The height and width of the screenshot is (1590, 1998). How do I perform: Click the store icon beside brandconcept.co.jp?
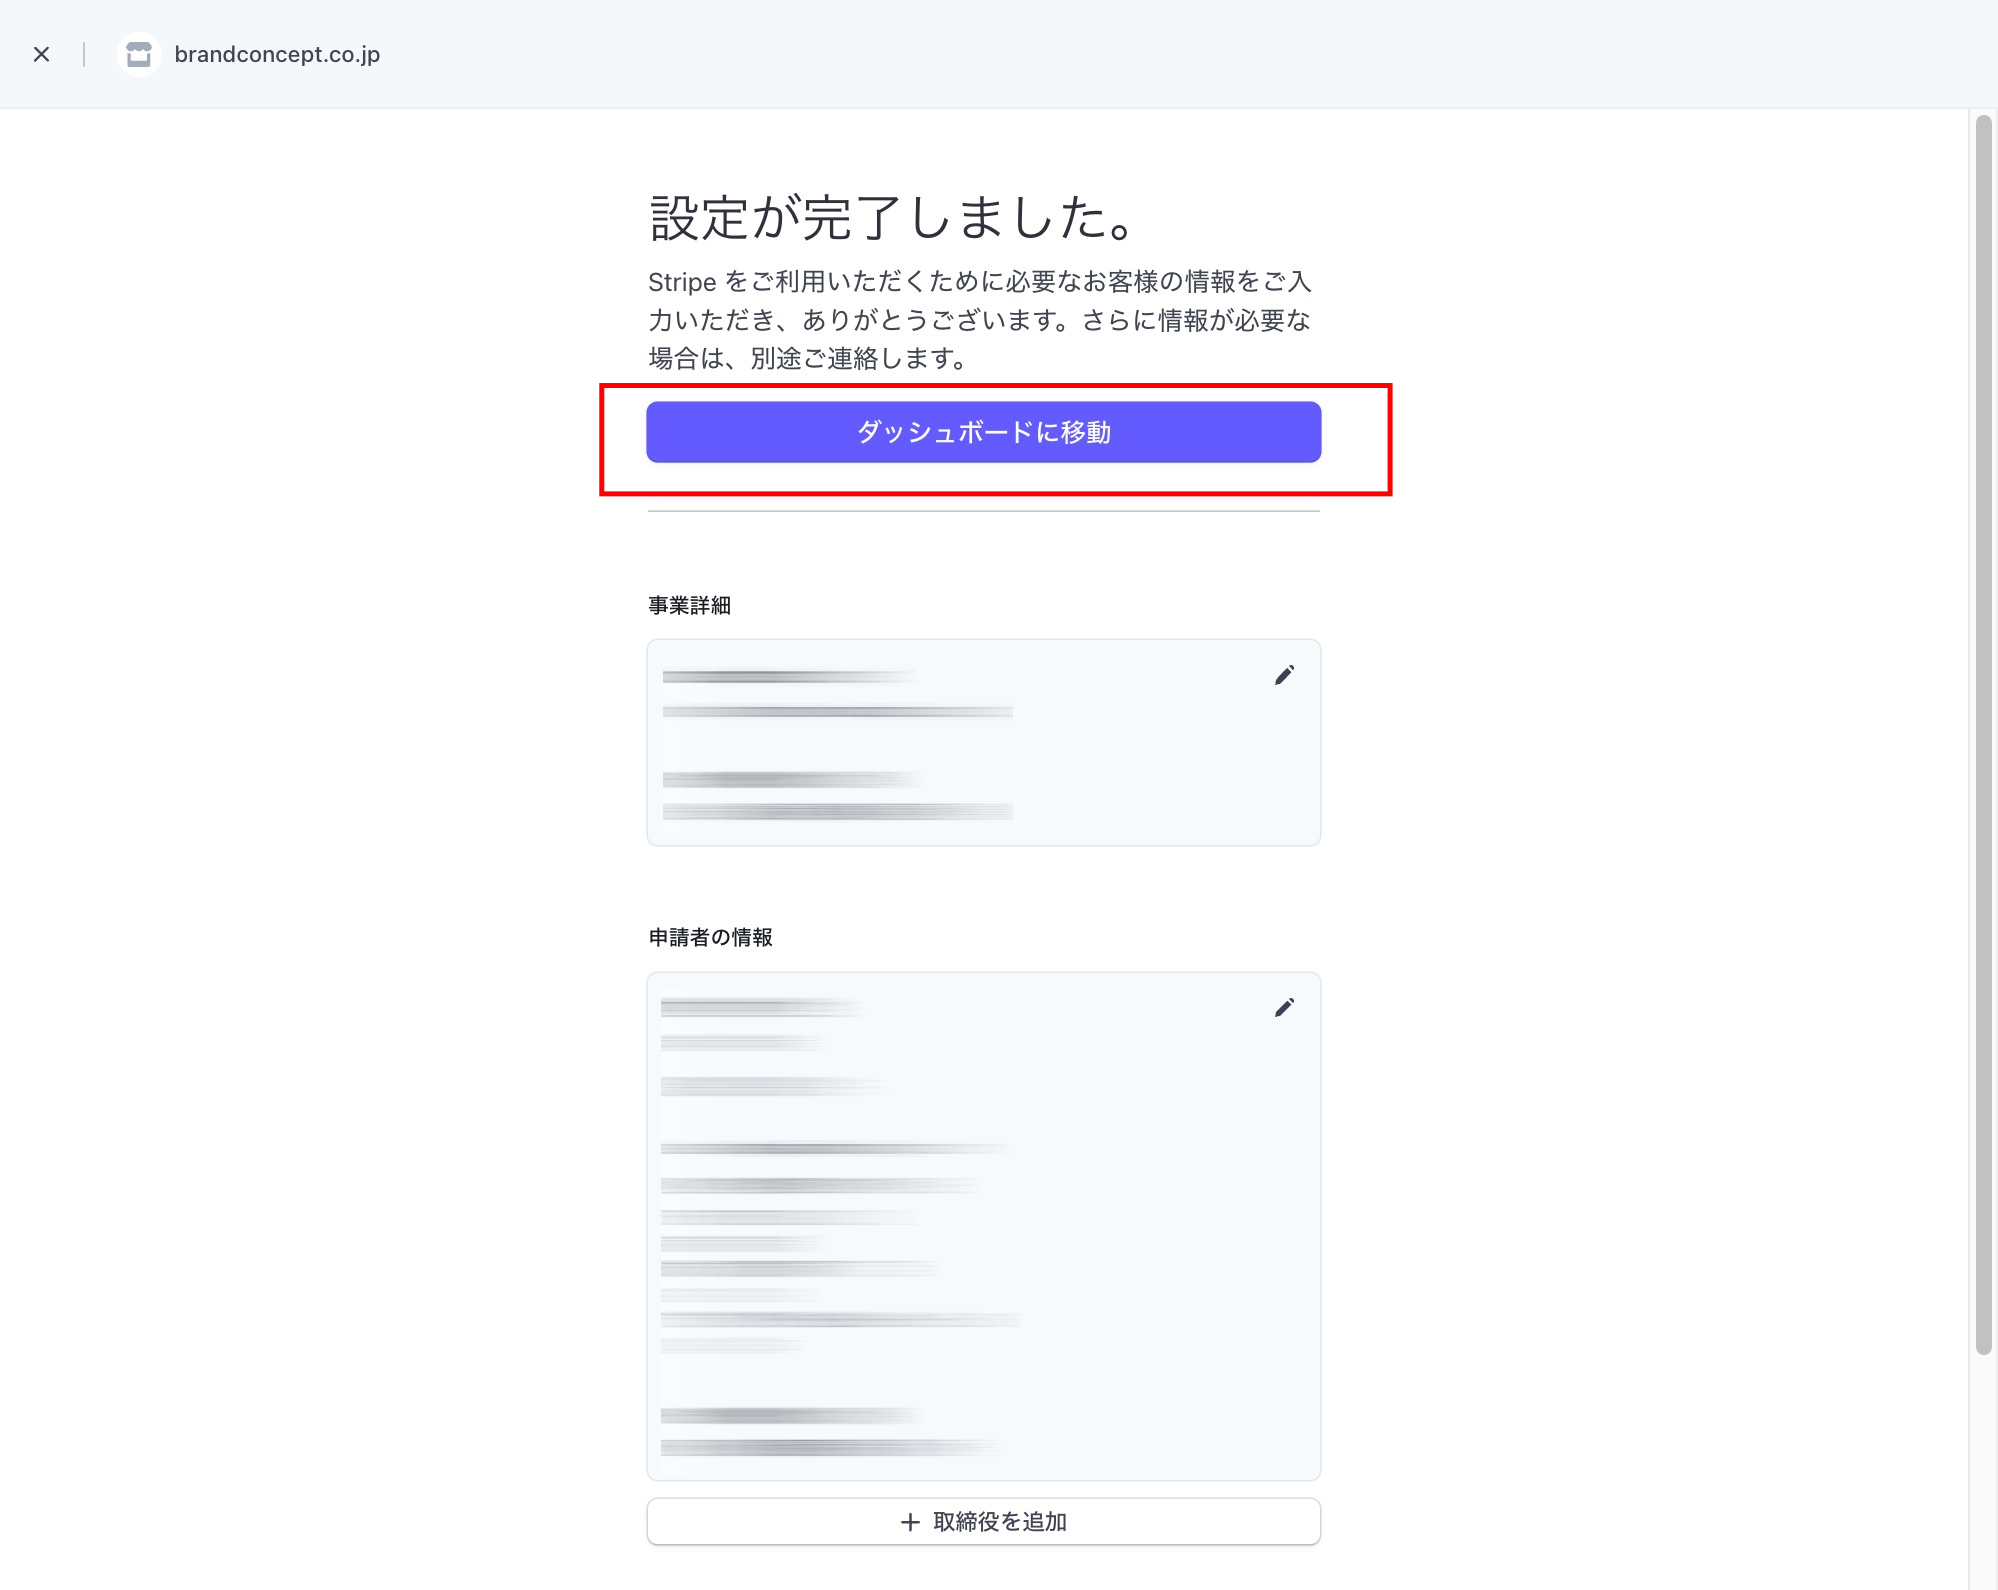pyautogui.click(x=139, y=54)
